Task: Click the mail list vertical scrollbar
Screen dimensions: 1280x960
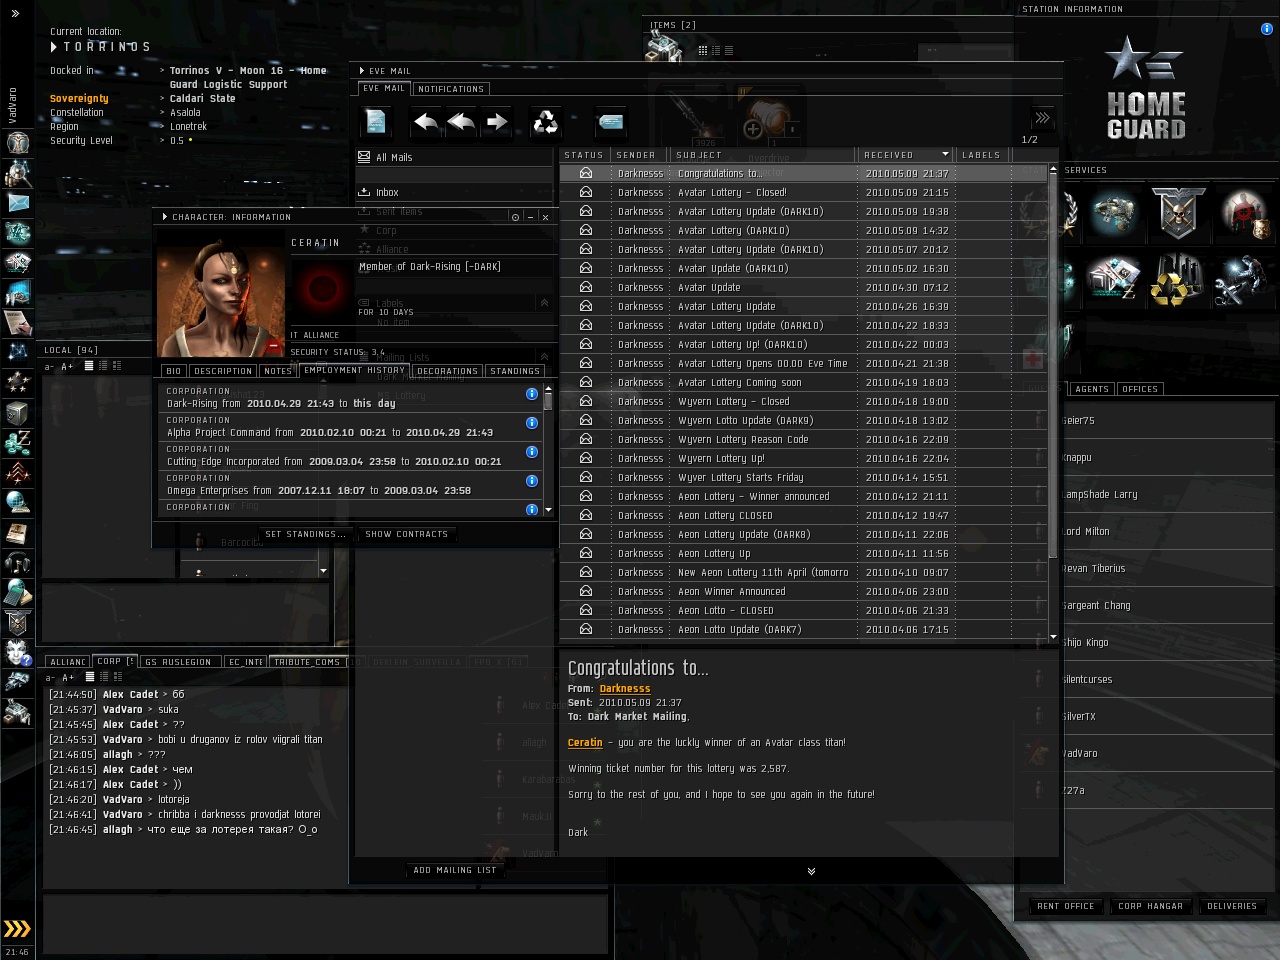Action: [1053, 368]
